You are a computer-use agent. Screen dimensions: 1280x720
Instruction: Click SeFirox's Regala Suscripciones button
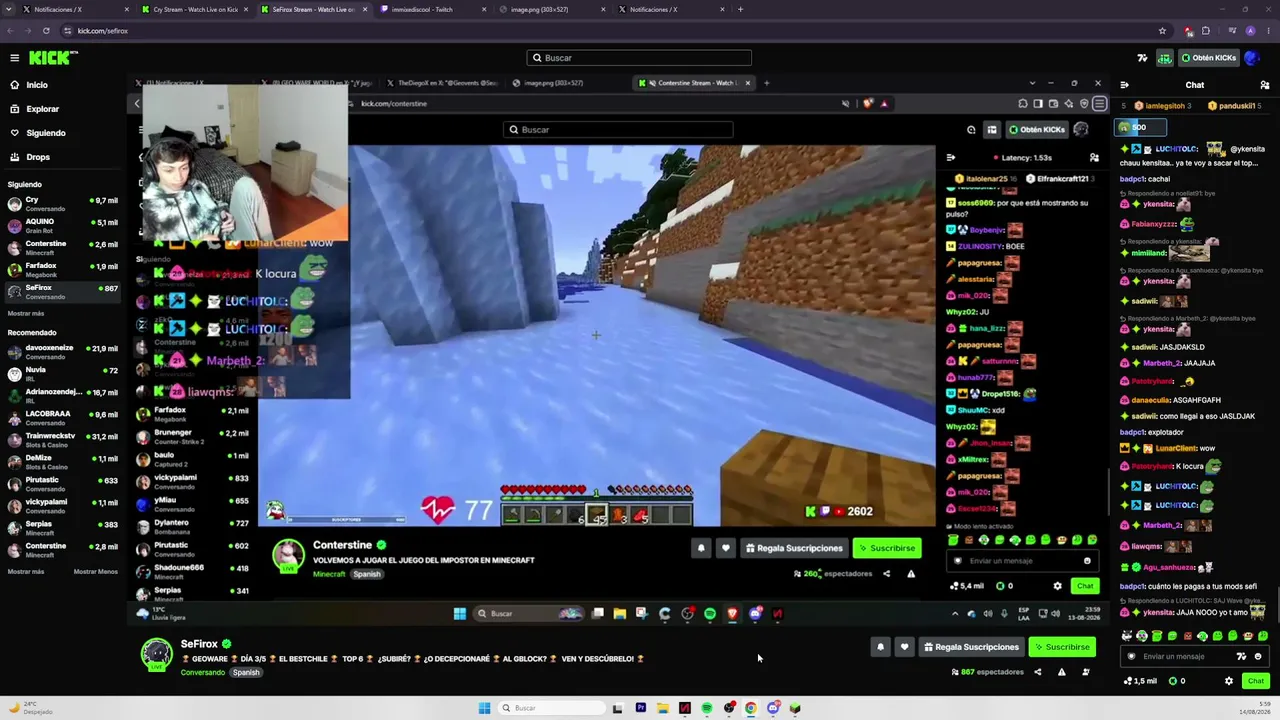click(x=970, y=647)
